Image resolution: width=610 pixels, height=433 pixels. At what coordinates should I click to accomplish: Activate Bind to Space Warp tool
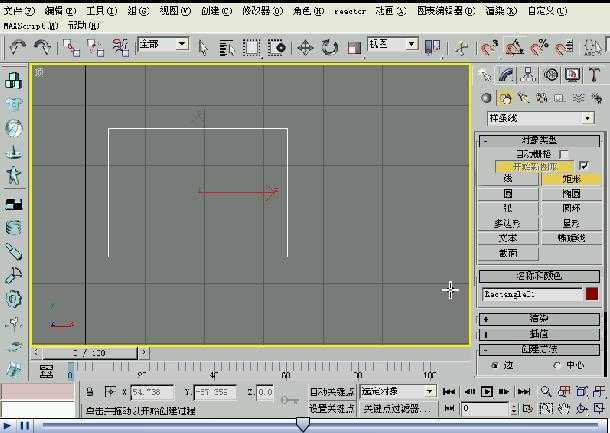121,47
